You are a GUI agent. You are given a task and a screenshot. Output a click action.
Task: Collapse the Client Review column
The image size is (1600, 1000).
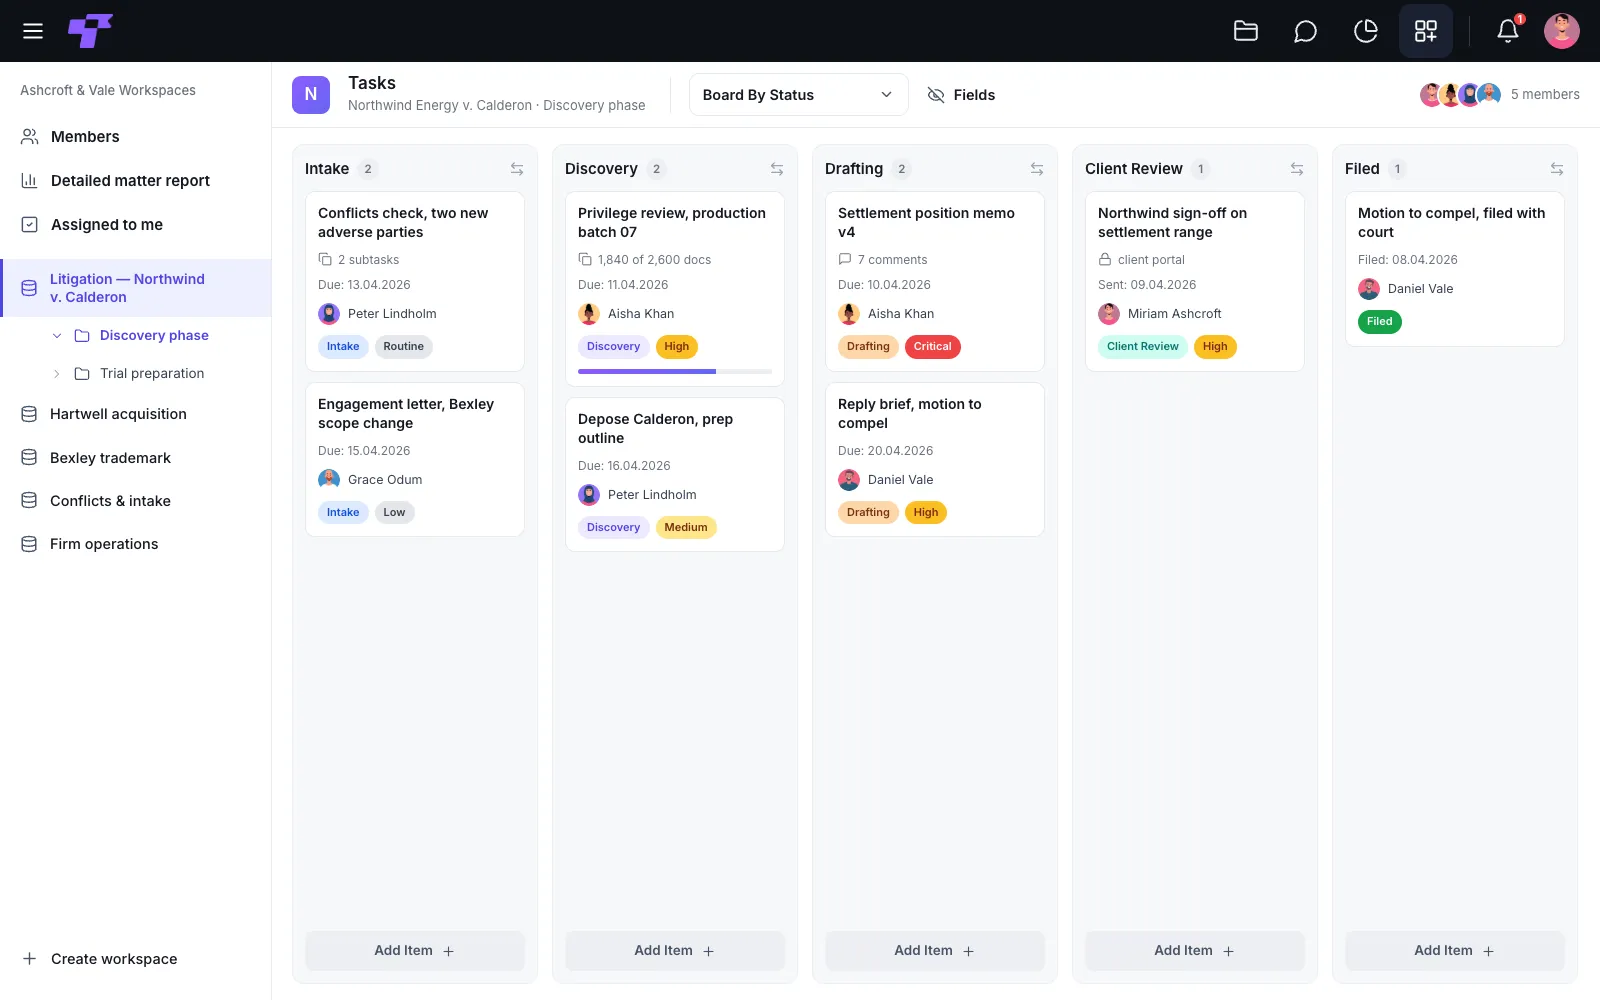click(x=1297, y=169)
